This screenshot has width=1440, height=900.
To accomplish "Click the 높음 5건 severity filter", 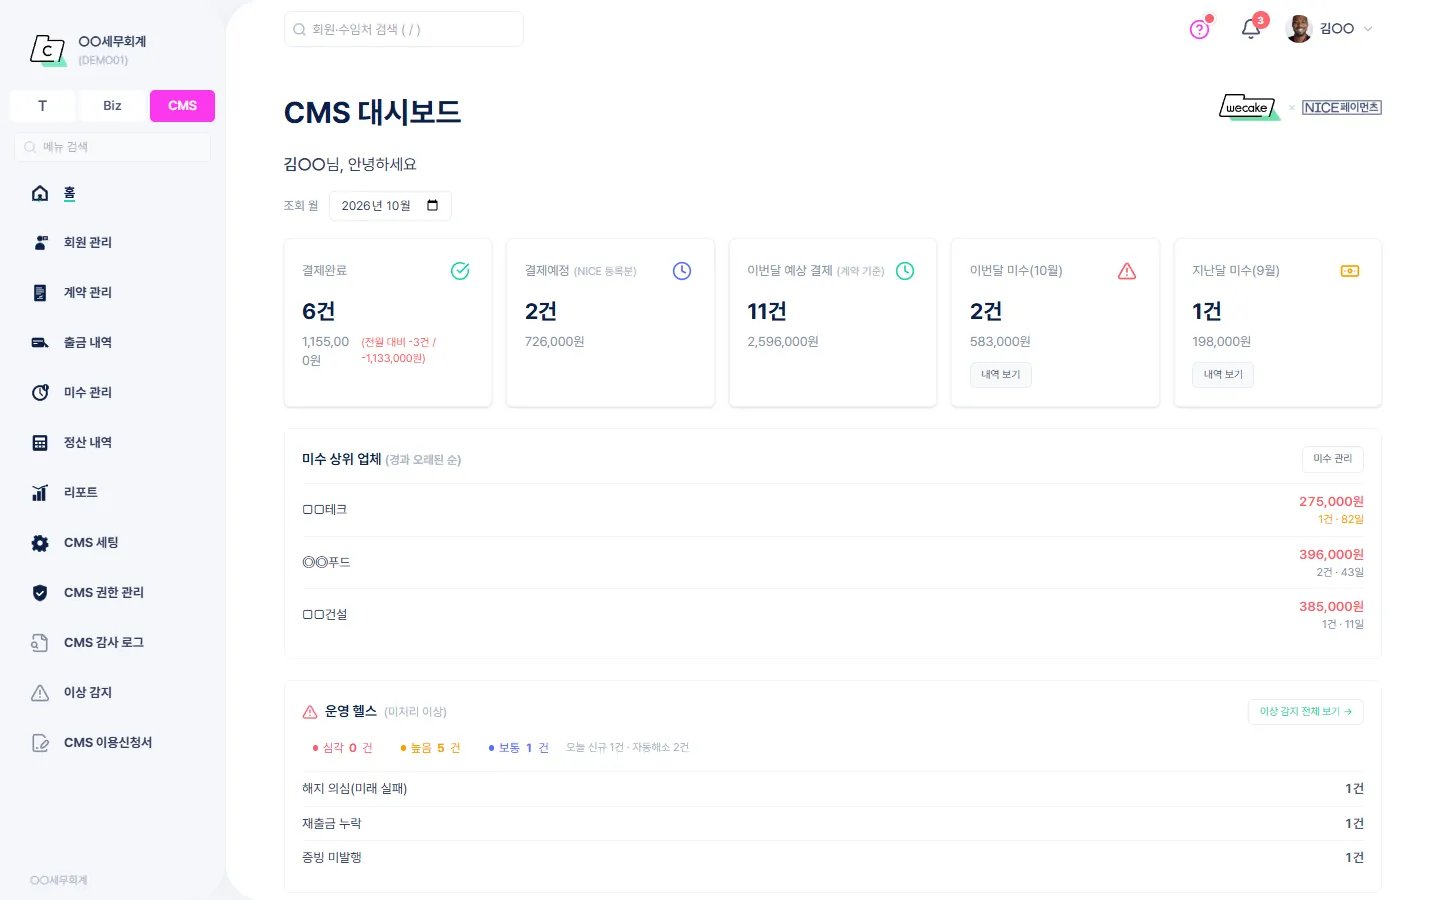I will click(430, 748).
